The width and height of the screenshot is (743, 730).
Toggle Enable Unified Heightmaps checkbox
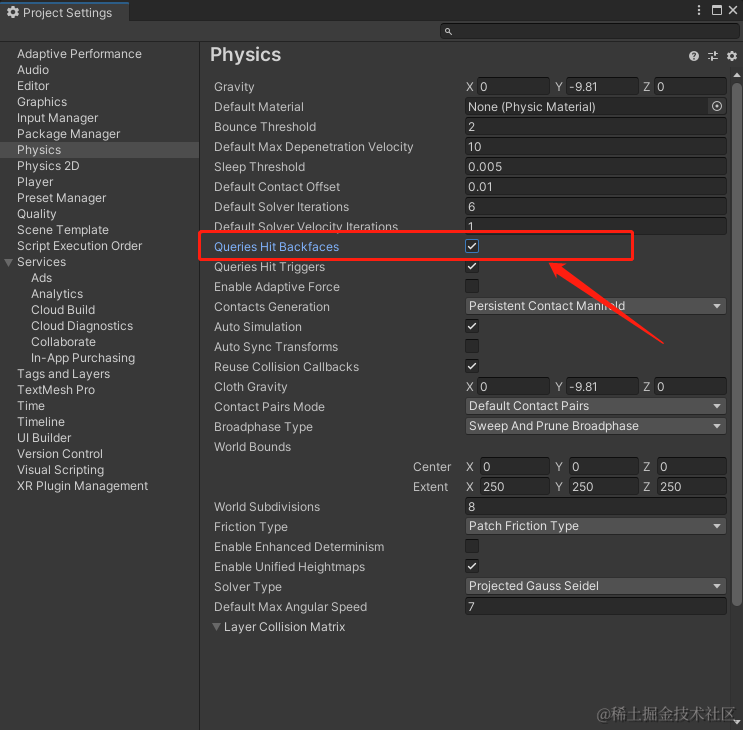[x=472, y=566]
